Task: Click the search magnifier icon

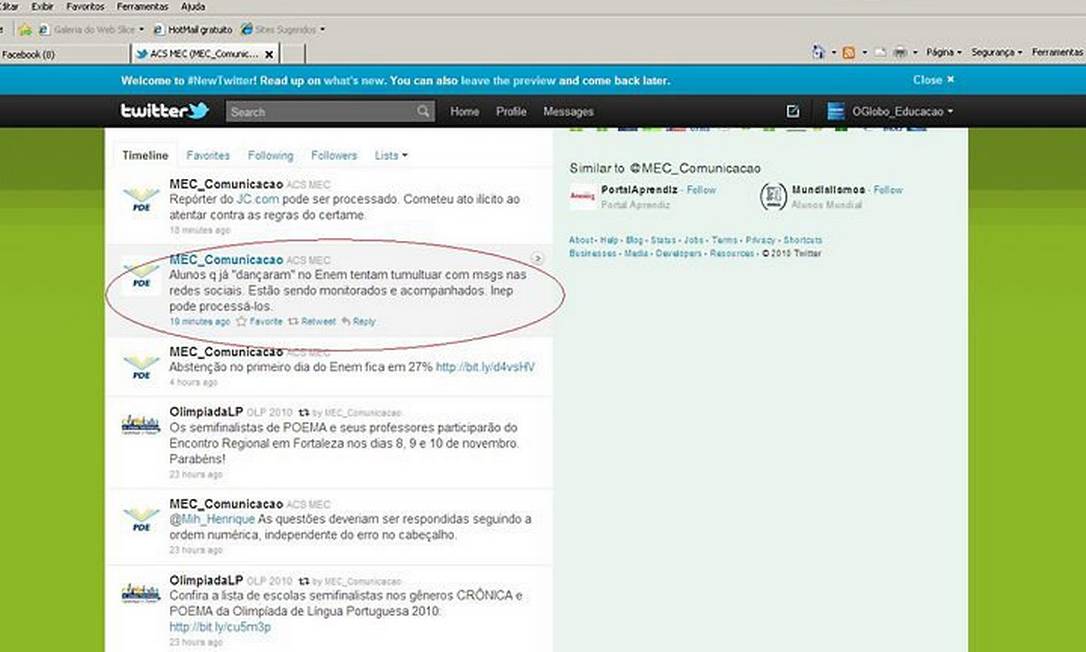Action: click(x=424, y=112)
